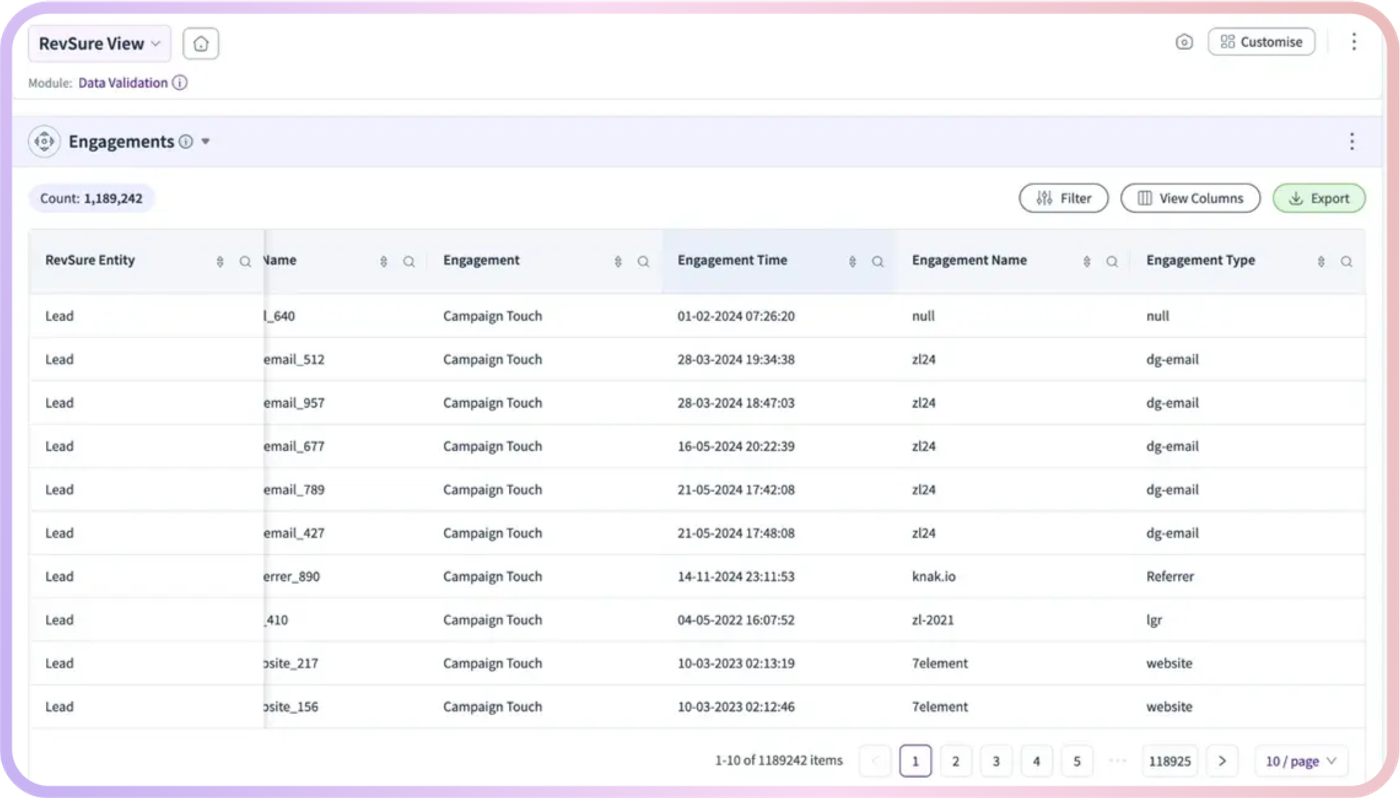Open the RevSure View dropdown
This screenshot has width=1400, height=798.
pyautogui.click(x=99, y=44)
